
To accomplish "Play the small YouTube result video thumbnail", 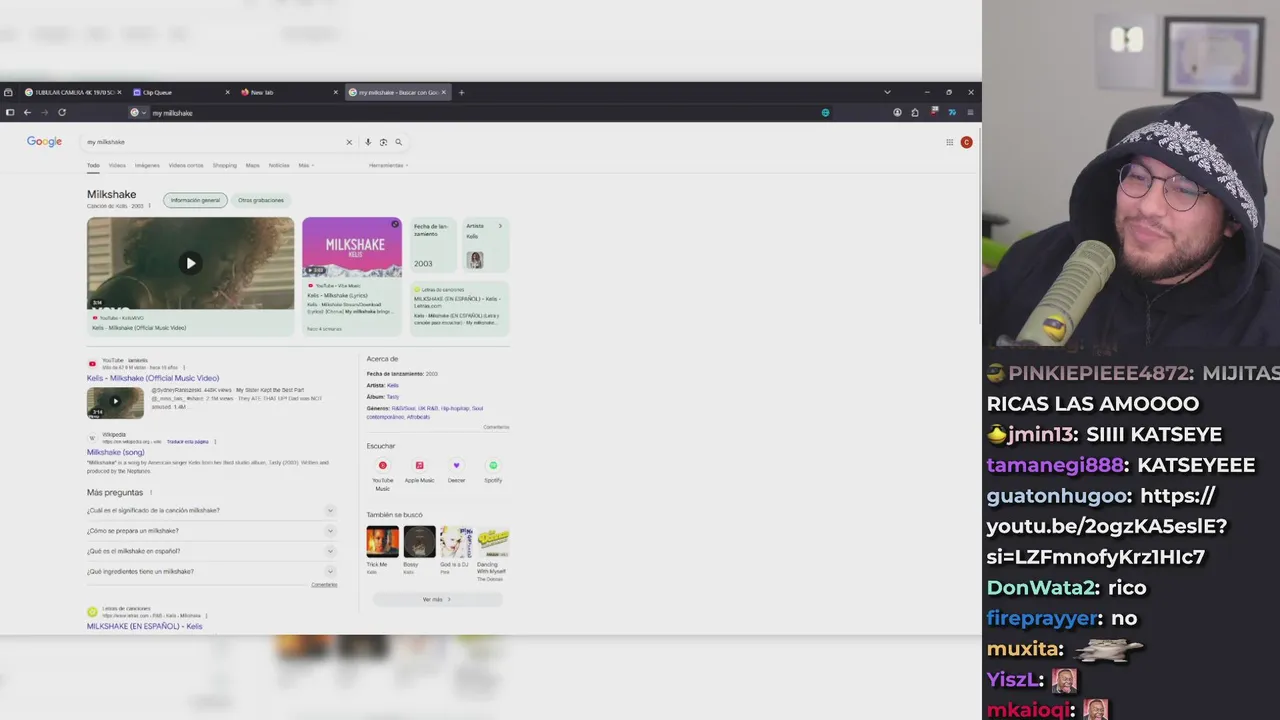I will point(115,402).
